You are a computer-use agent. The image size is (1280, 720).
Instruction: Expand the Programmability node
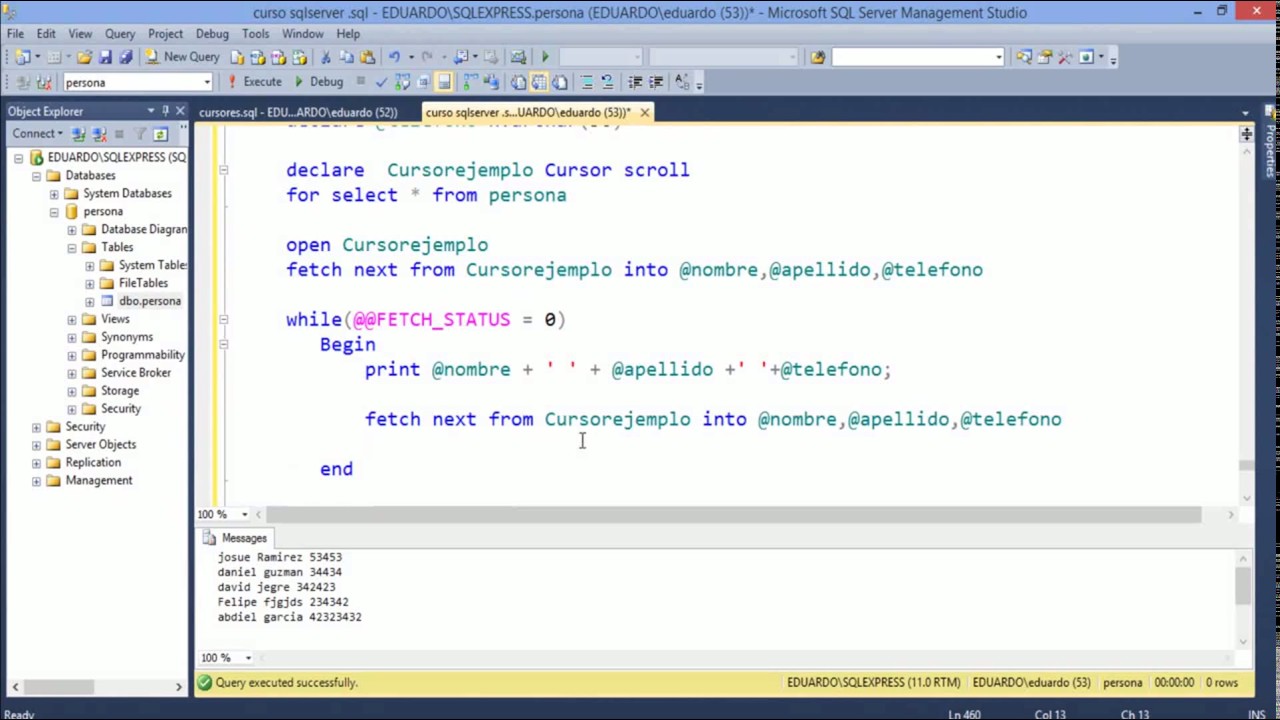pyautogui.click(x=72, y=356)
